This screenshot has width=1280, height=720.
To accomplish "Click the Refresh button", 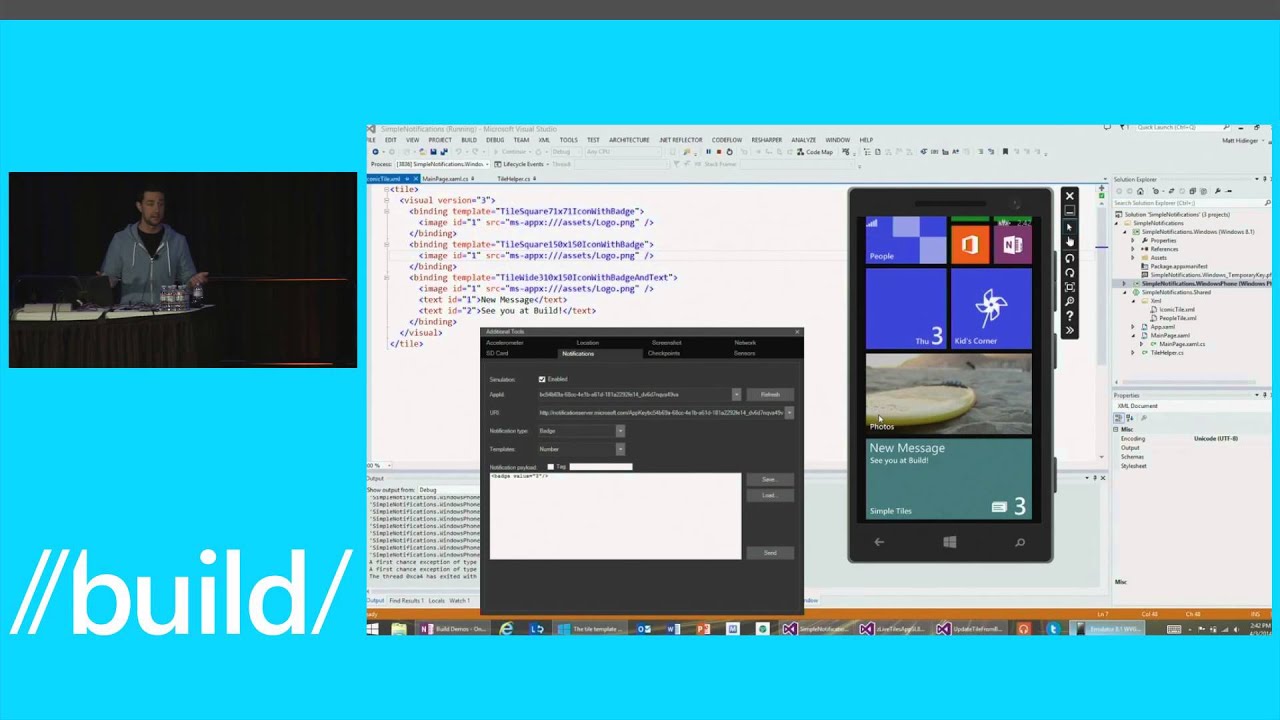I will [770, 394].
